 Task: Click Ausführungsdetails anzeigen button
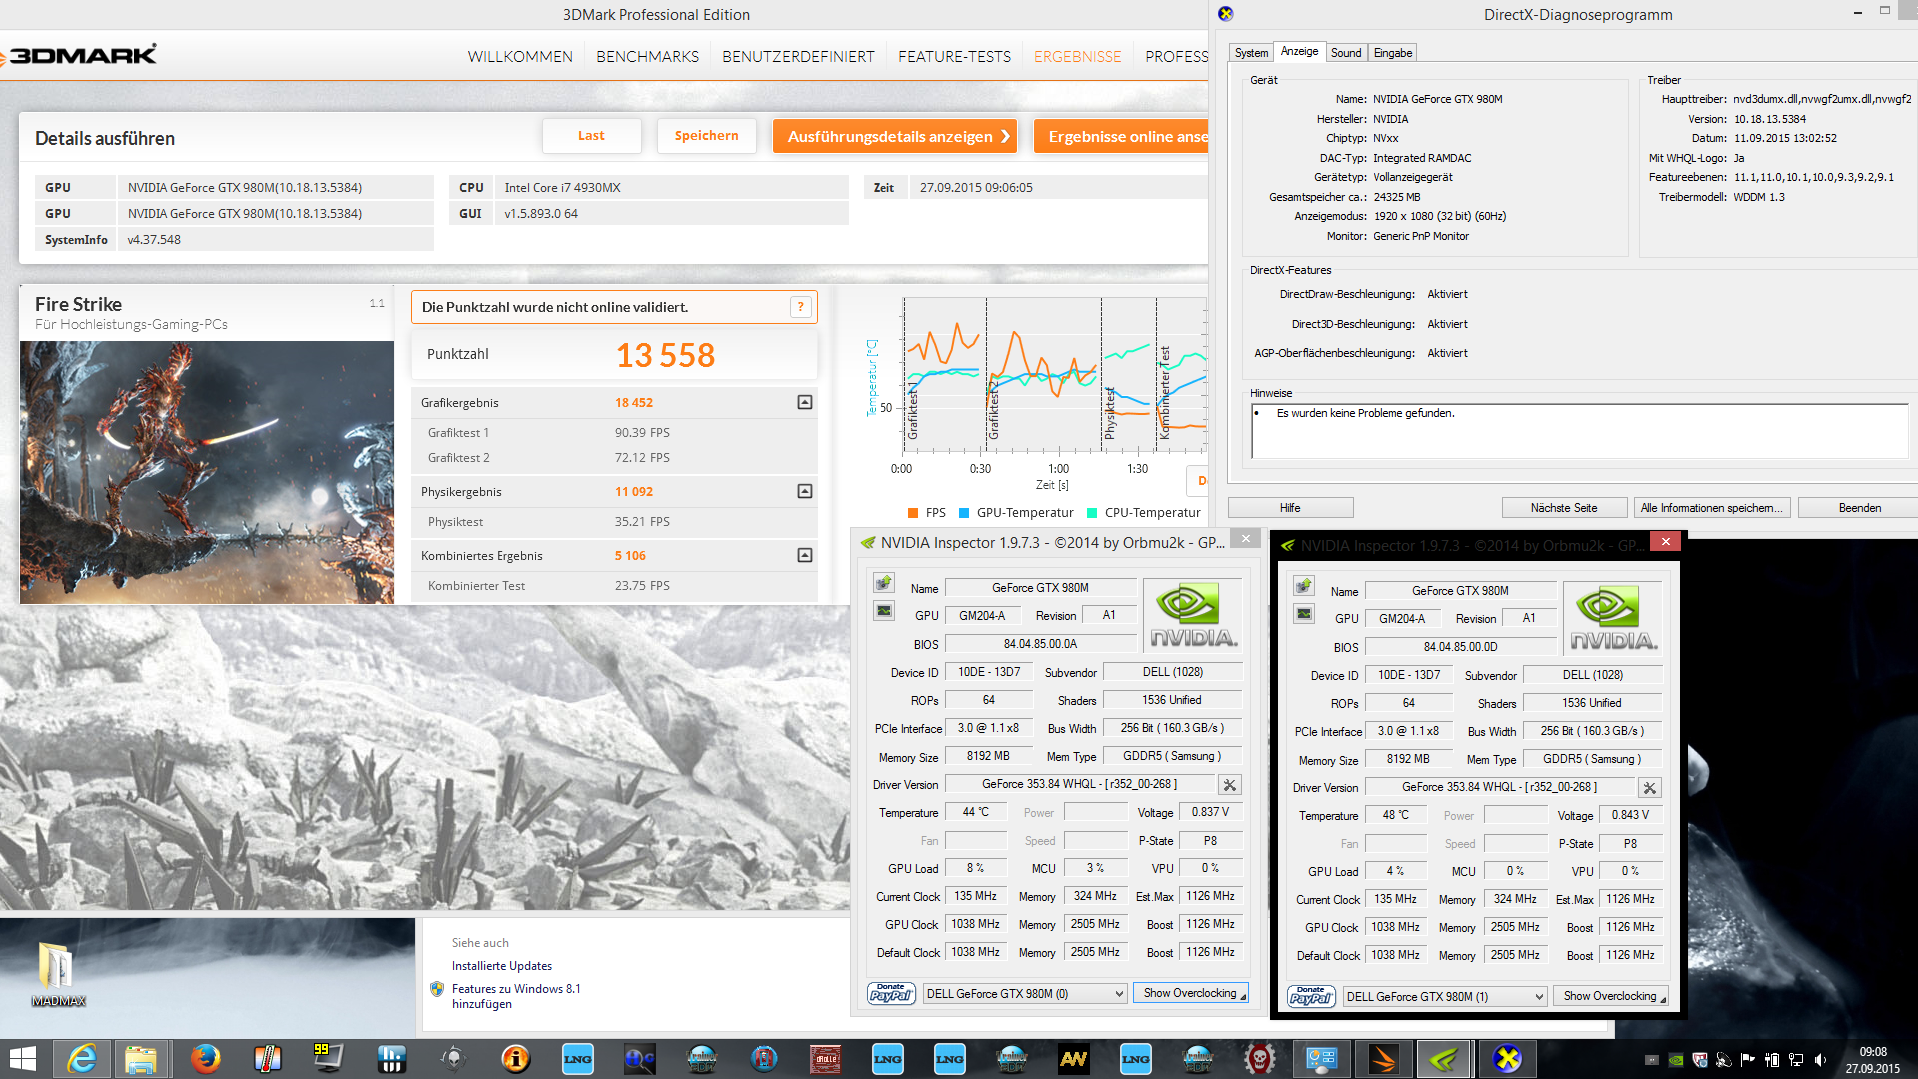895,136
